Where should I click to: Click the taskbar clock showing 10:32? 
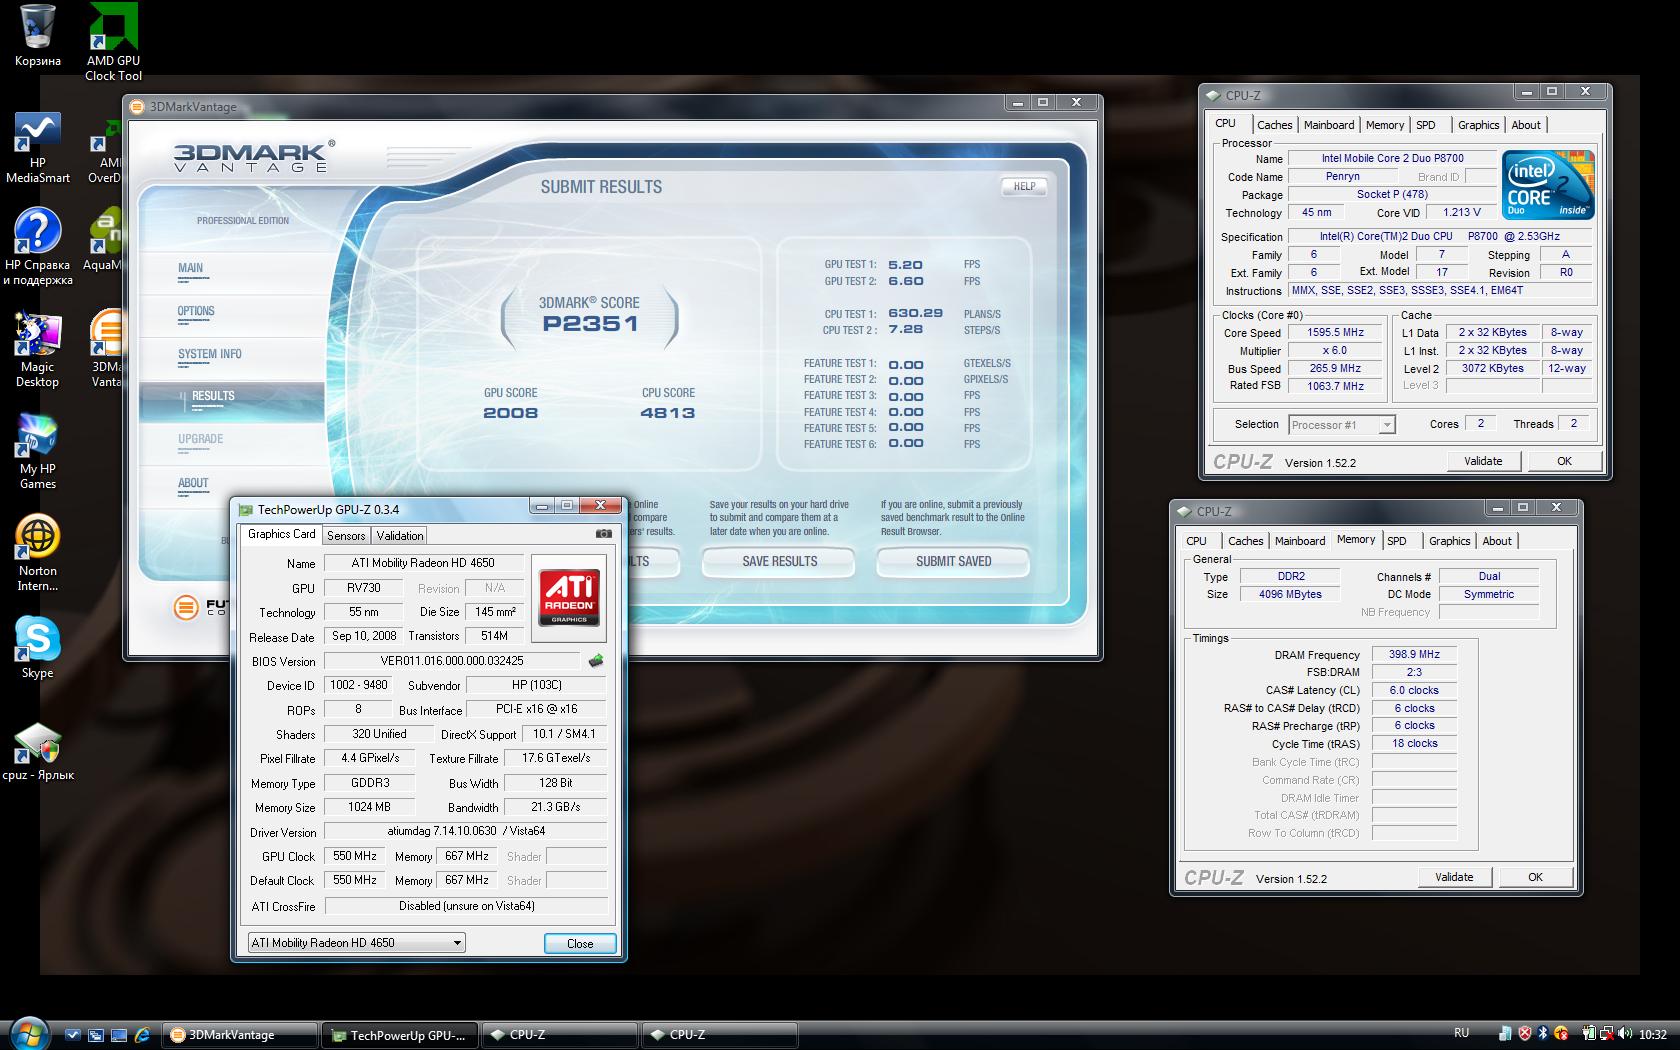tap(1653, 1034)
